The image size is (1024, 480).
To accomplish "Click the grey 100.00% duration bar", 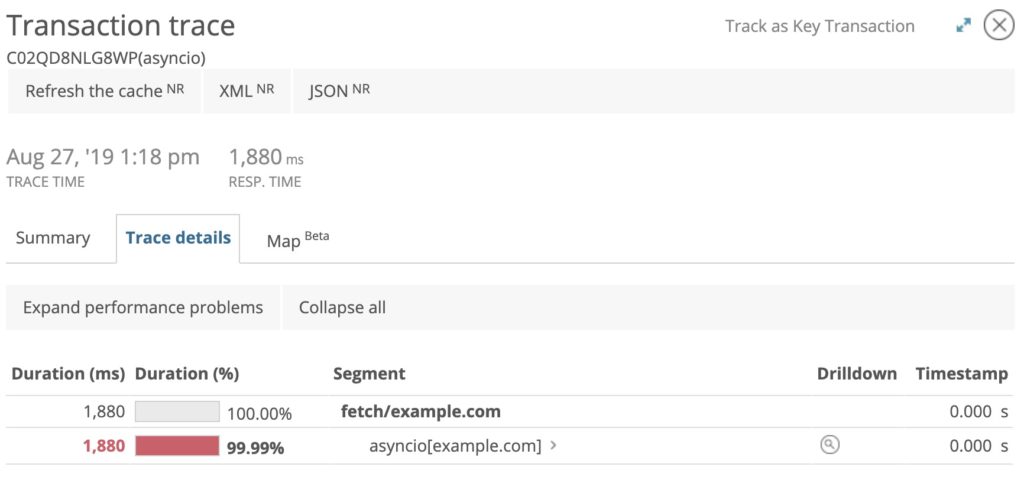I will tap(177, 411).
